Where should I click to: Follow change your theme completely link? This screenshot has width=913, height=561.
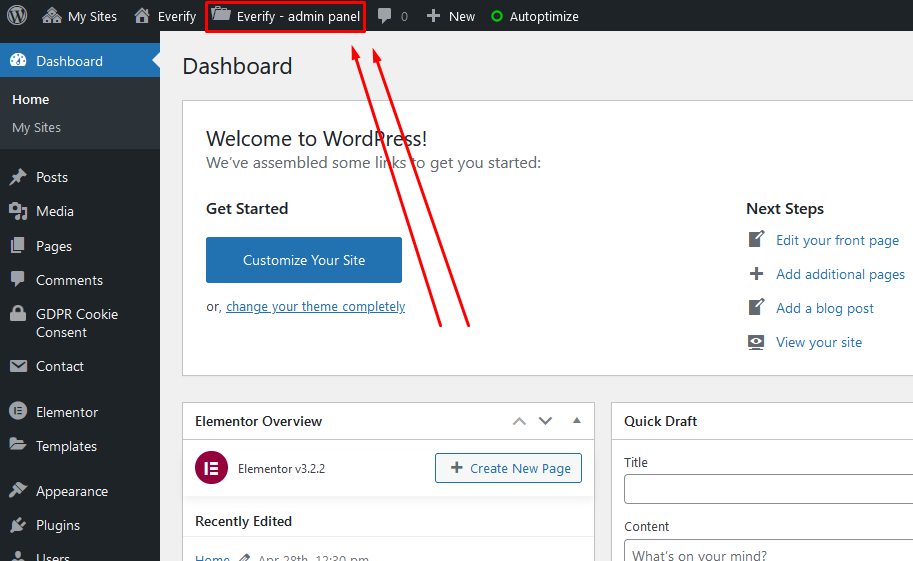(316, 306)
